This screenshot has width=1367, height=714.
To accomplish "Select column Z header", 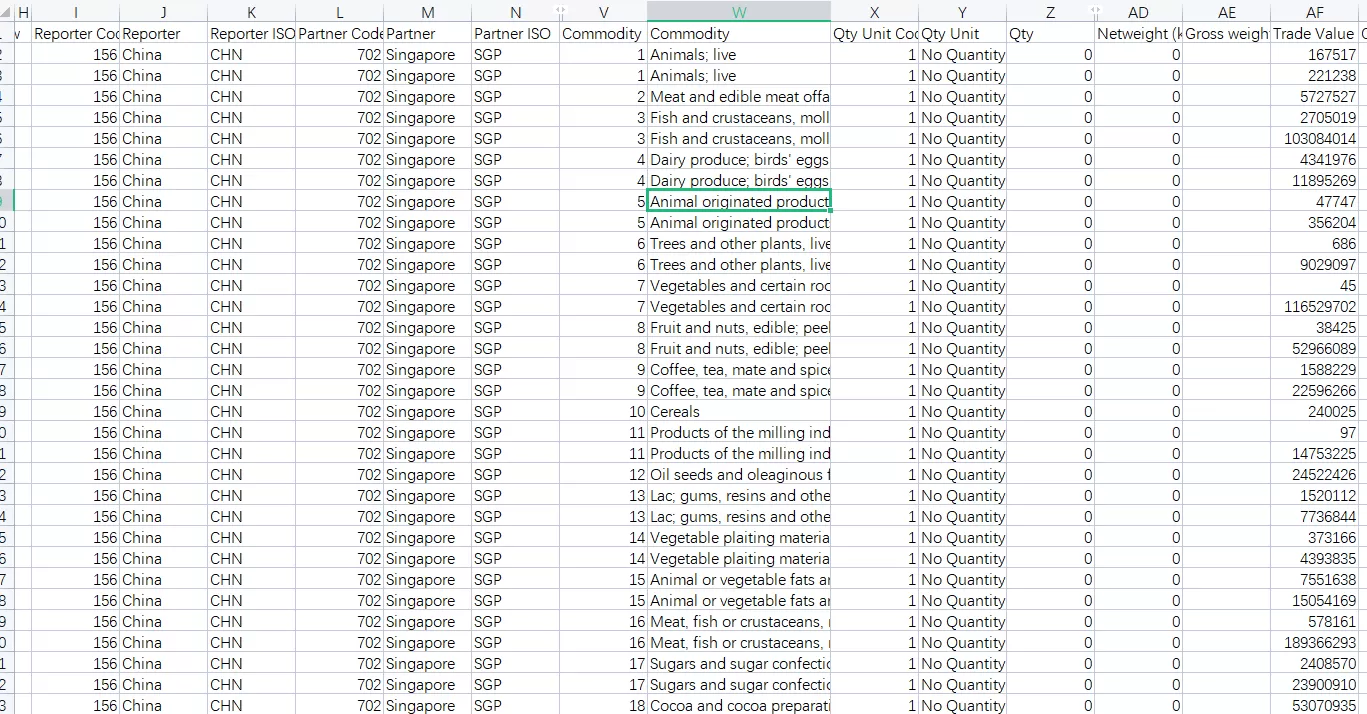I will [1050, 11].
